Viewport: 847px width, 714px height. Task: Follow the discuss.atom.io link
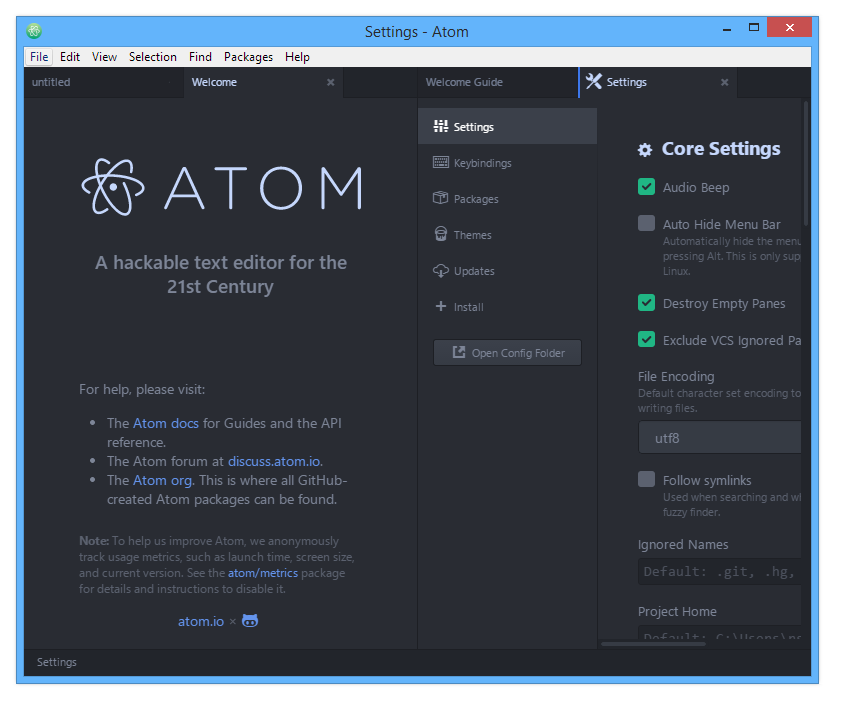click(x=273, y=461)
